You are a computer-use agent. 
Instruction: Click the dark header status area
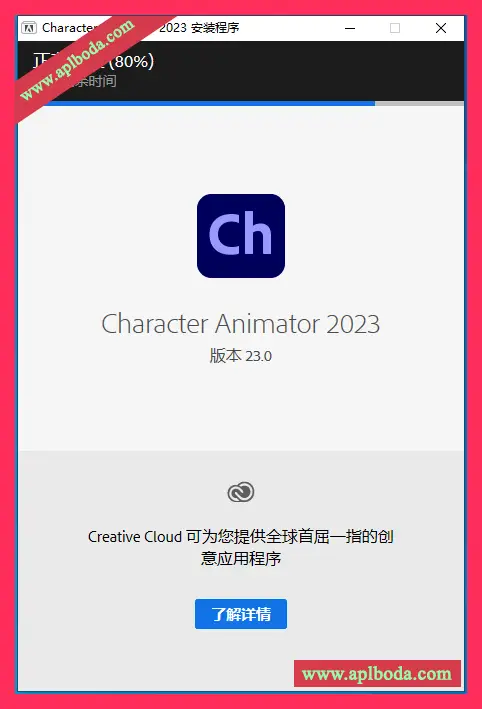click(241, 71)
